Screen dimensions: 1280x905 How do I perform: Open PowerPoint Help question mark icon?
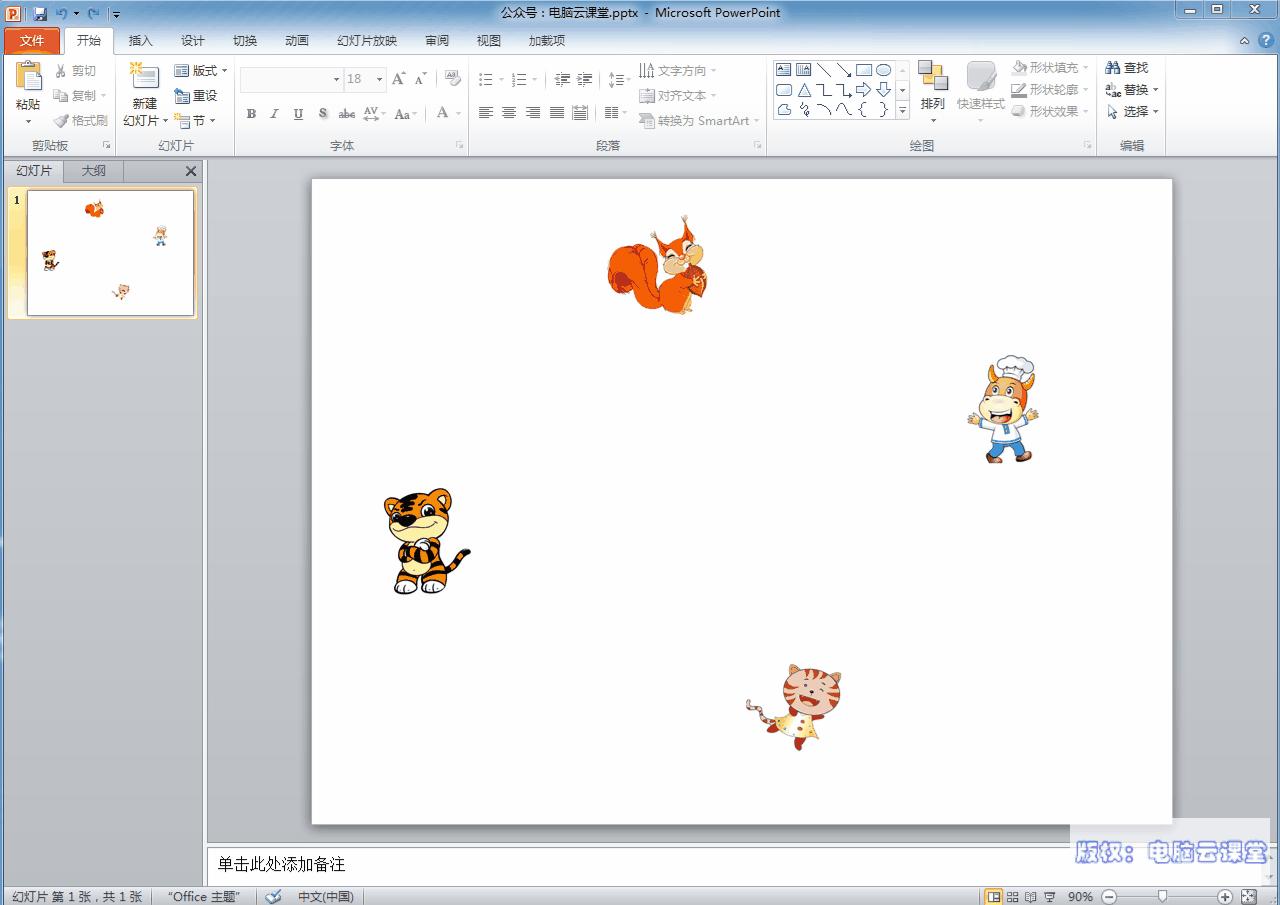tap(1265, 41)
